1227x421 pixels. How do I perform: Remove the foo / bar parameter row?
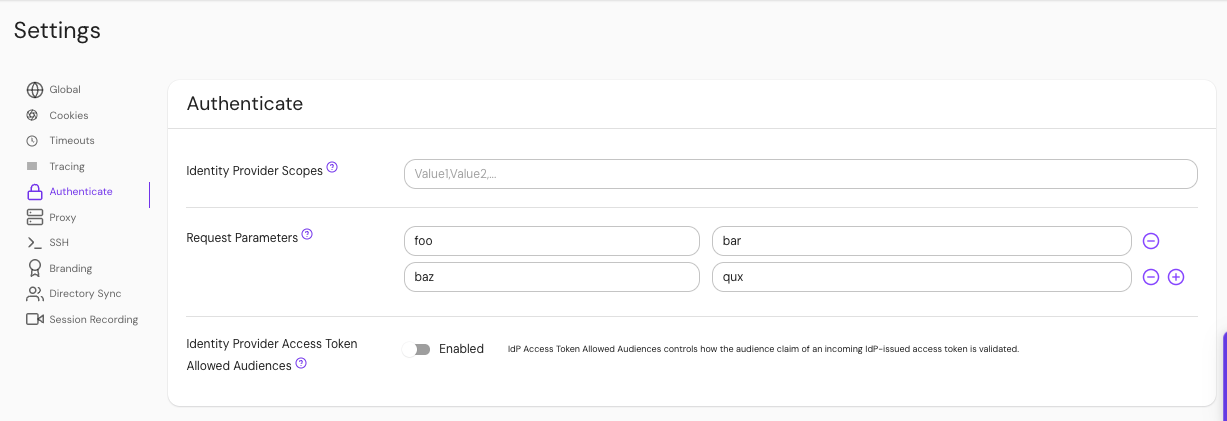click(x=1151, y=241)
